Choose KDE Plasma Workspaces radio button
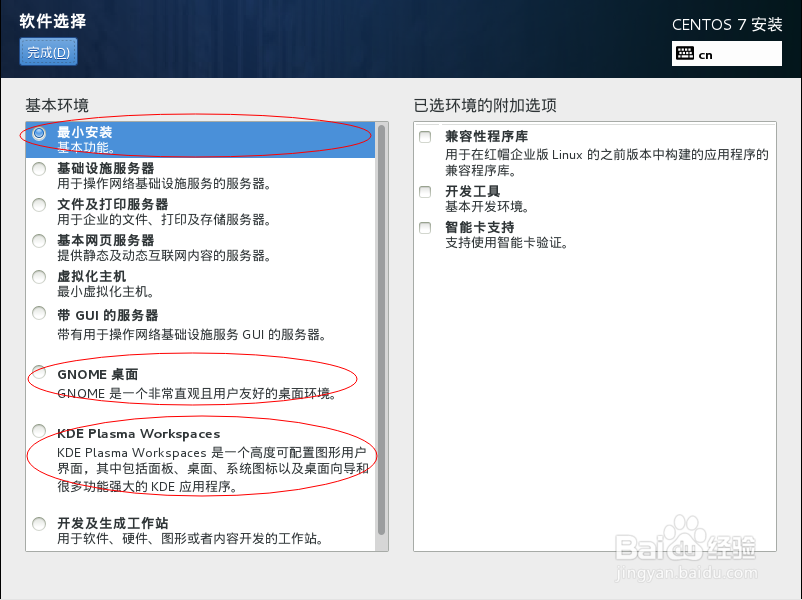 (x=39, y=431)
